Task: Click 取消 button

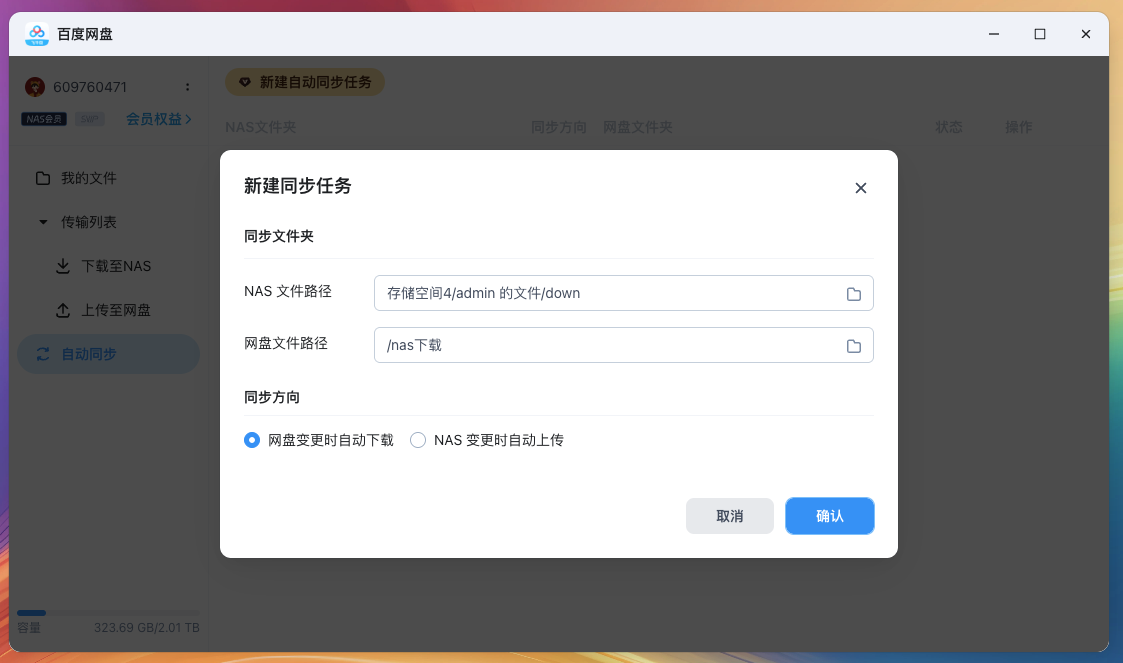Action: point(730,516)
